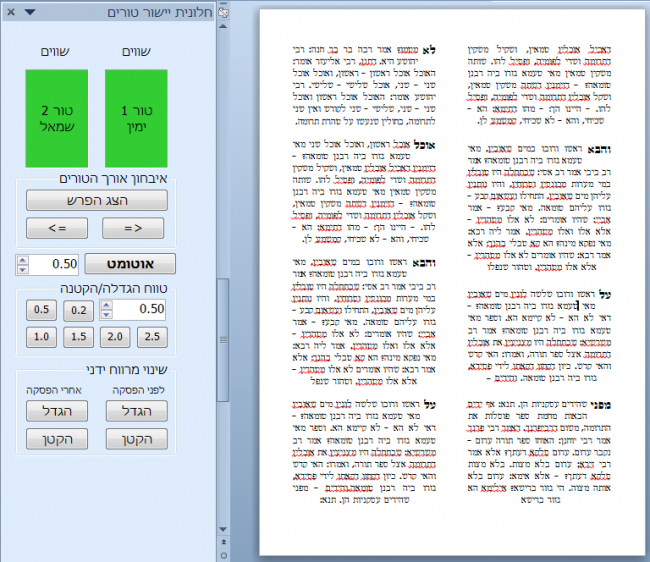Click the שינוי מרווח ידני group label

(x=127, y=370)
